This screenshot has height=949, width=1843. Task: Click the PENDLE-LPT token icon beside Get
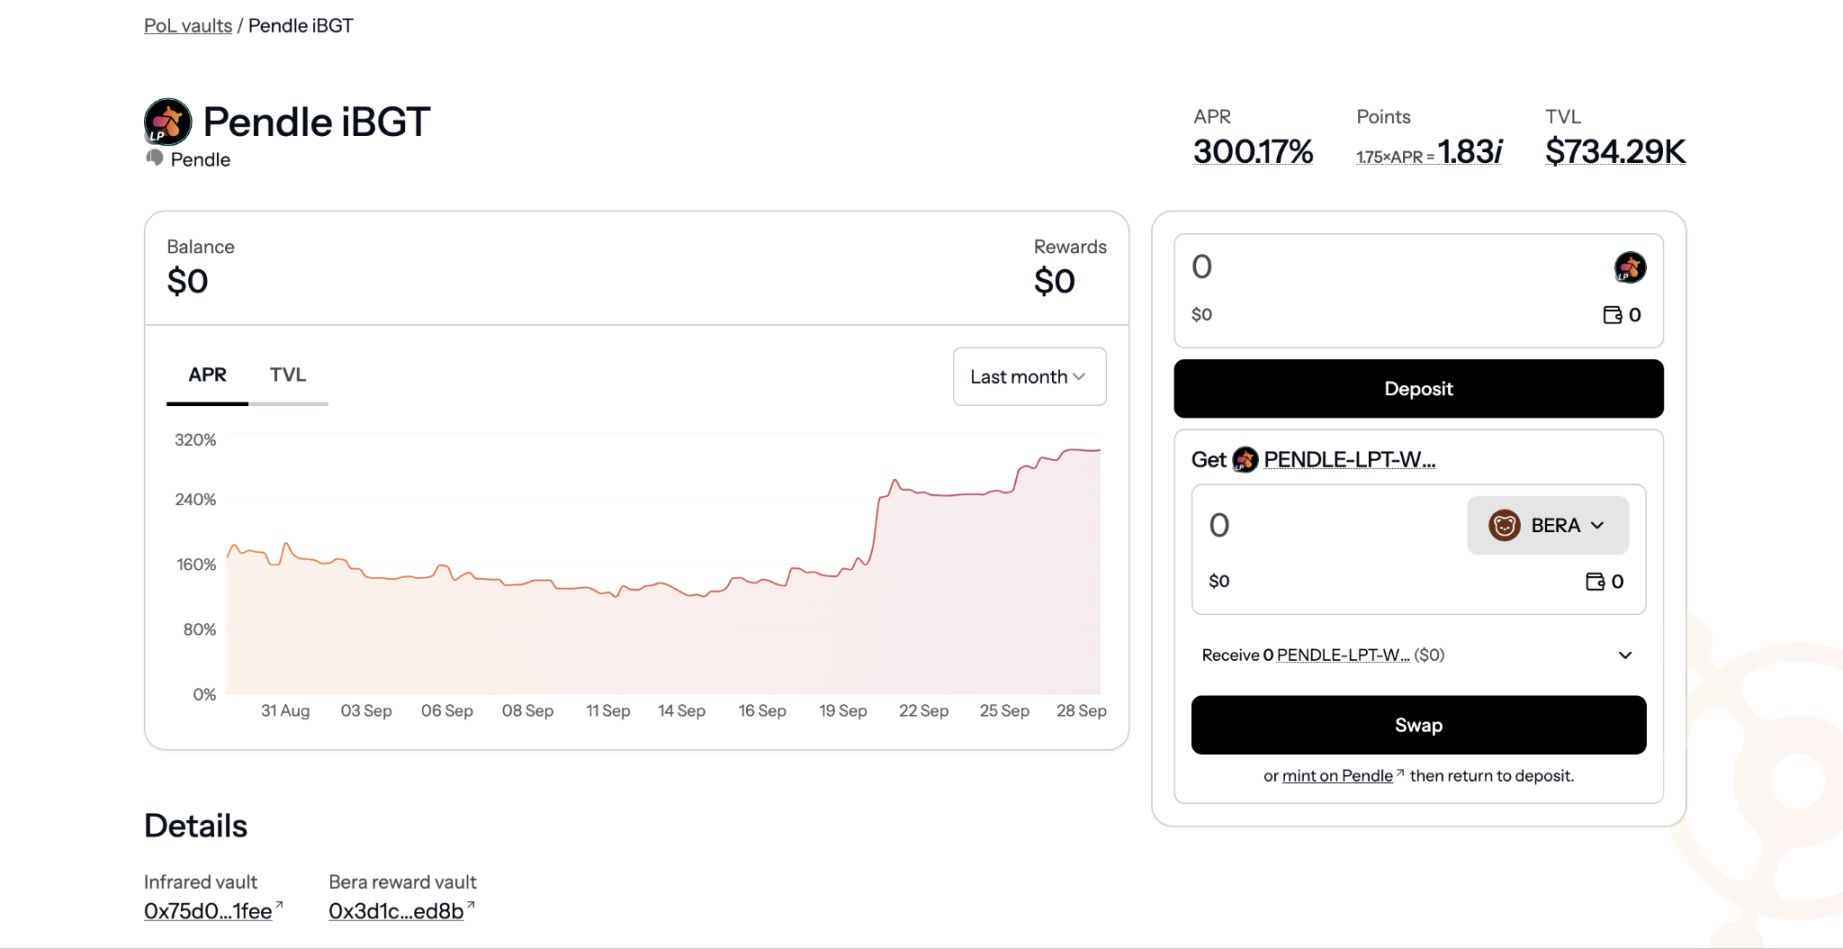point(1245,460)
